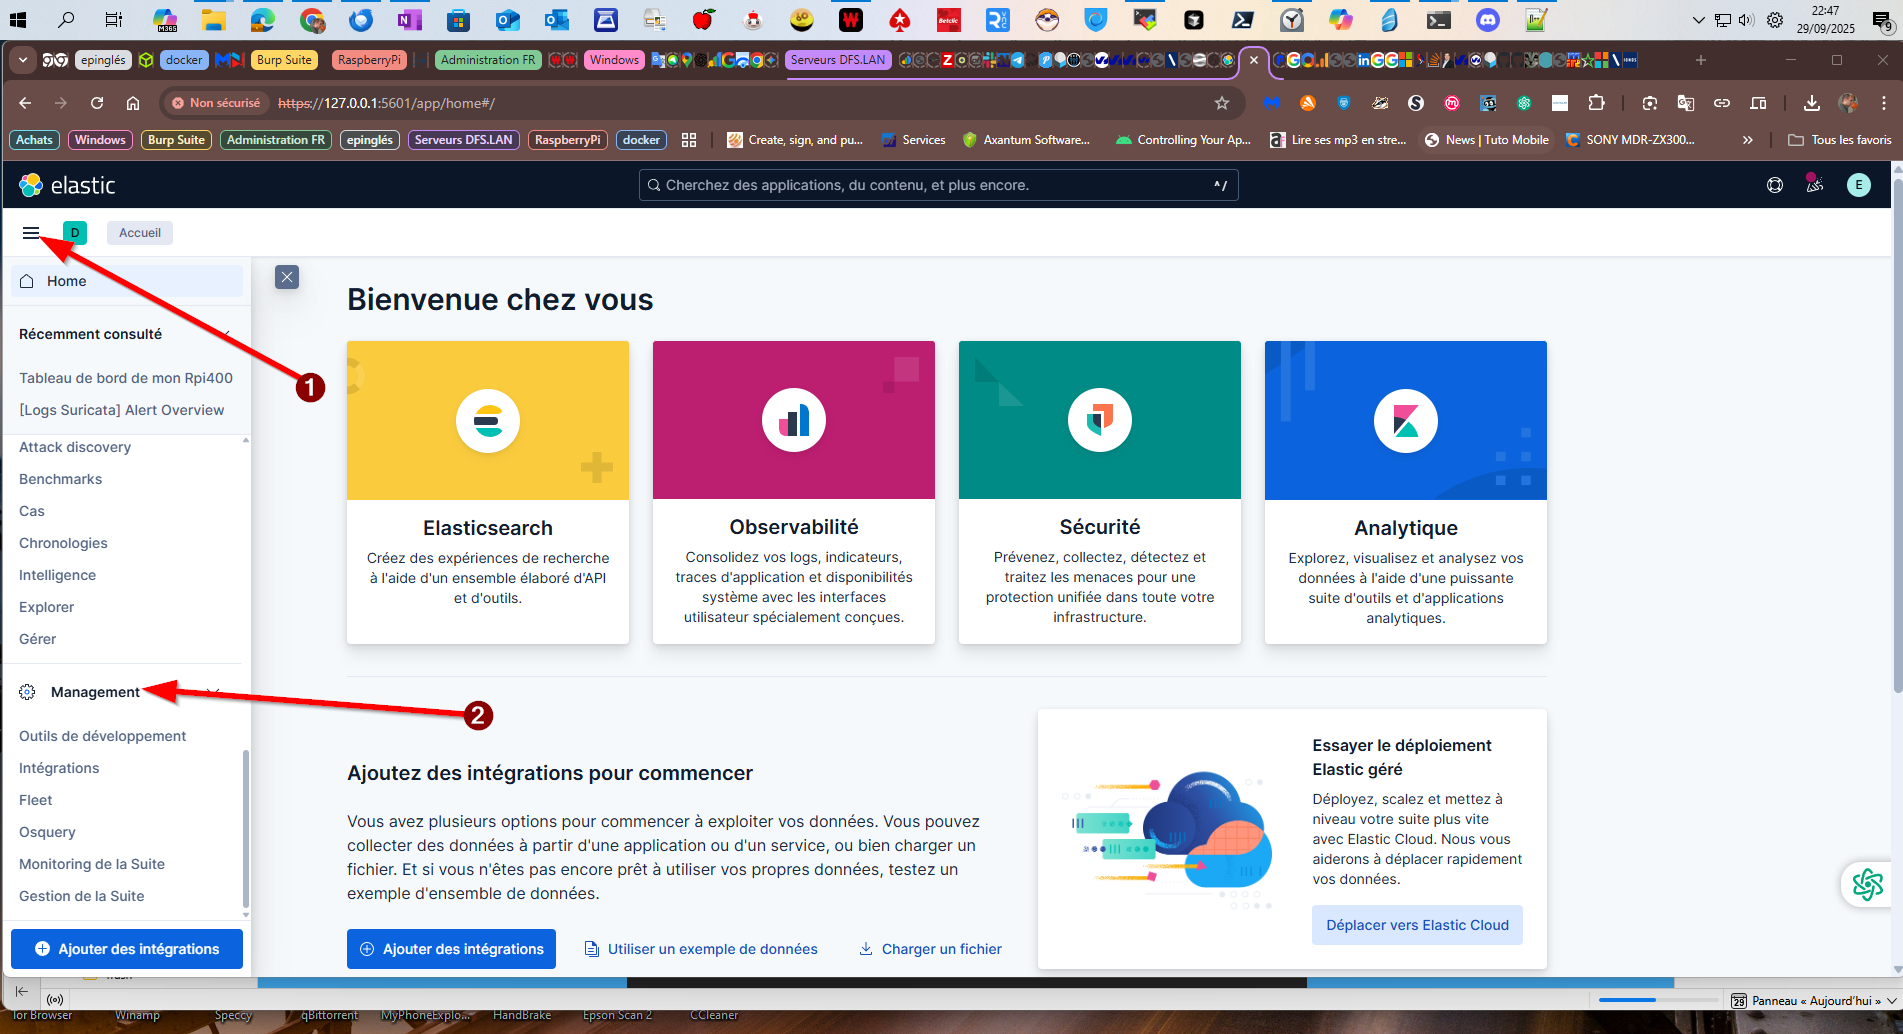This screenshot has height=1034, width=1903.
Task: Click the Elastic logo in header
Action: [67, 185]
